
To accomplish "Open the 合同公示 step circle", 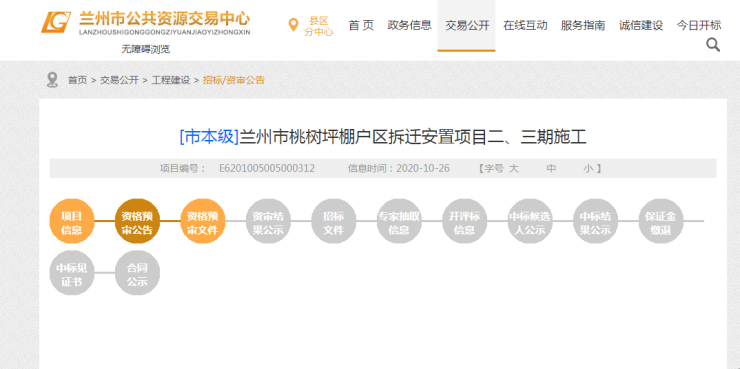I will [137, 273].
